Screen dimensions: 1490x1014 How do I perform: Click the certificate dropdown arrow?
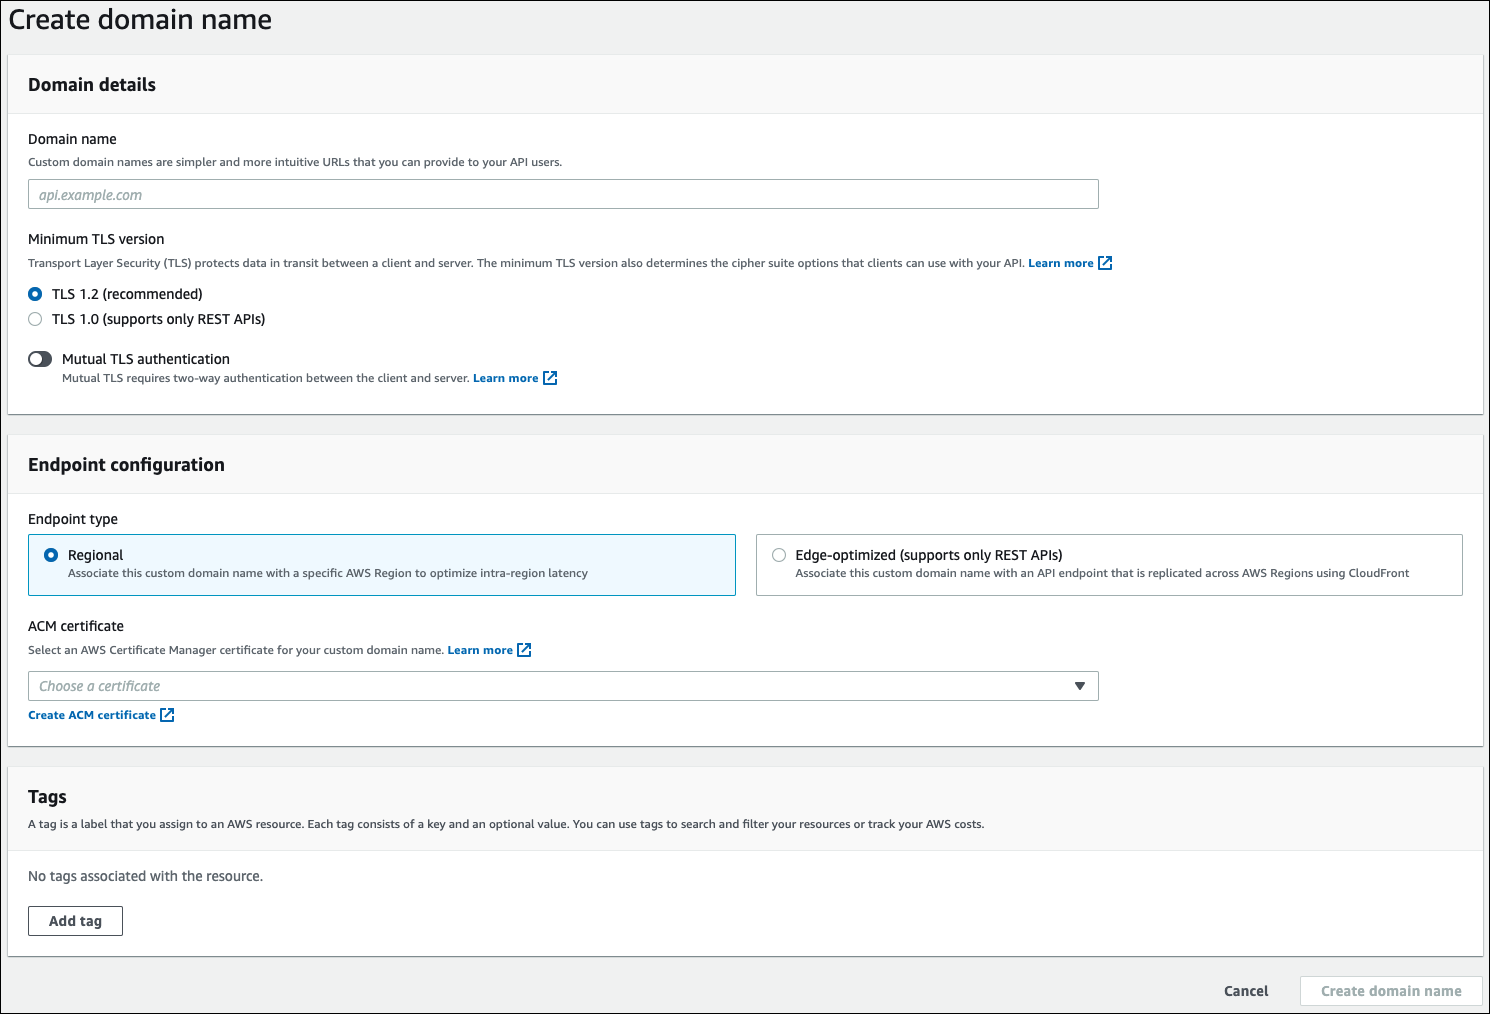(1079, 686)
